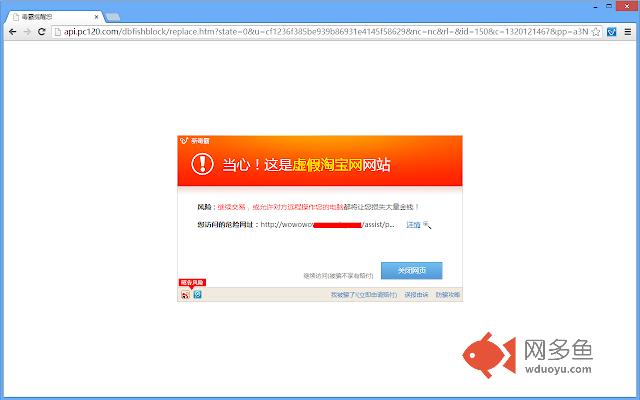
Task: Maximize the browser window
Action: click(609, 6)
